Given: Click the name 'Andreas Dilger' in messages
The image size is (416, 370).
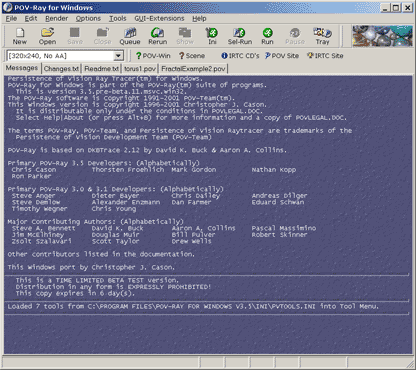Looking at the screenshot, I should point(279,196).
